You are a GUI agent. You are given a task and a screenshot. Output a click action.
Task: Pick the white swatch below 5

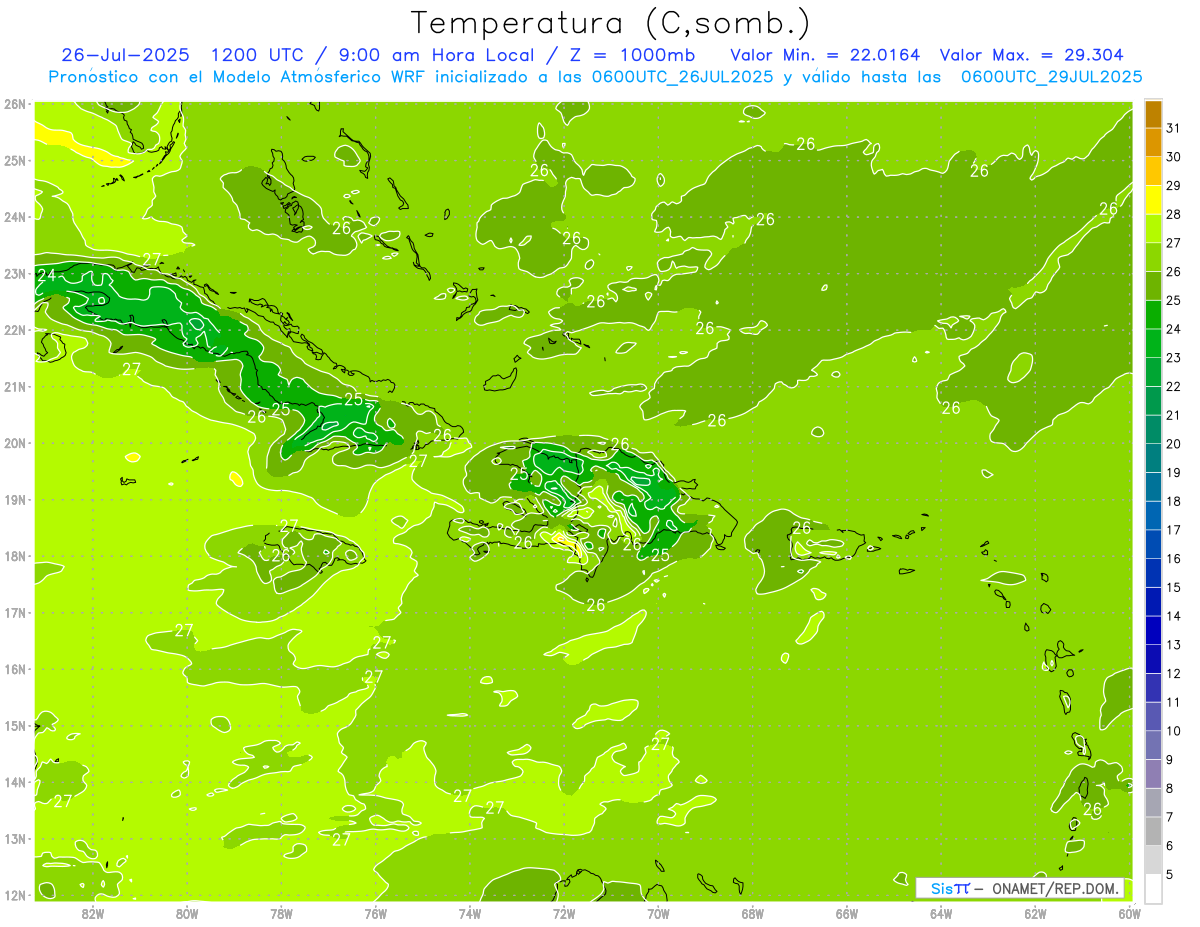click(x=1153, y=888)
